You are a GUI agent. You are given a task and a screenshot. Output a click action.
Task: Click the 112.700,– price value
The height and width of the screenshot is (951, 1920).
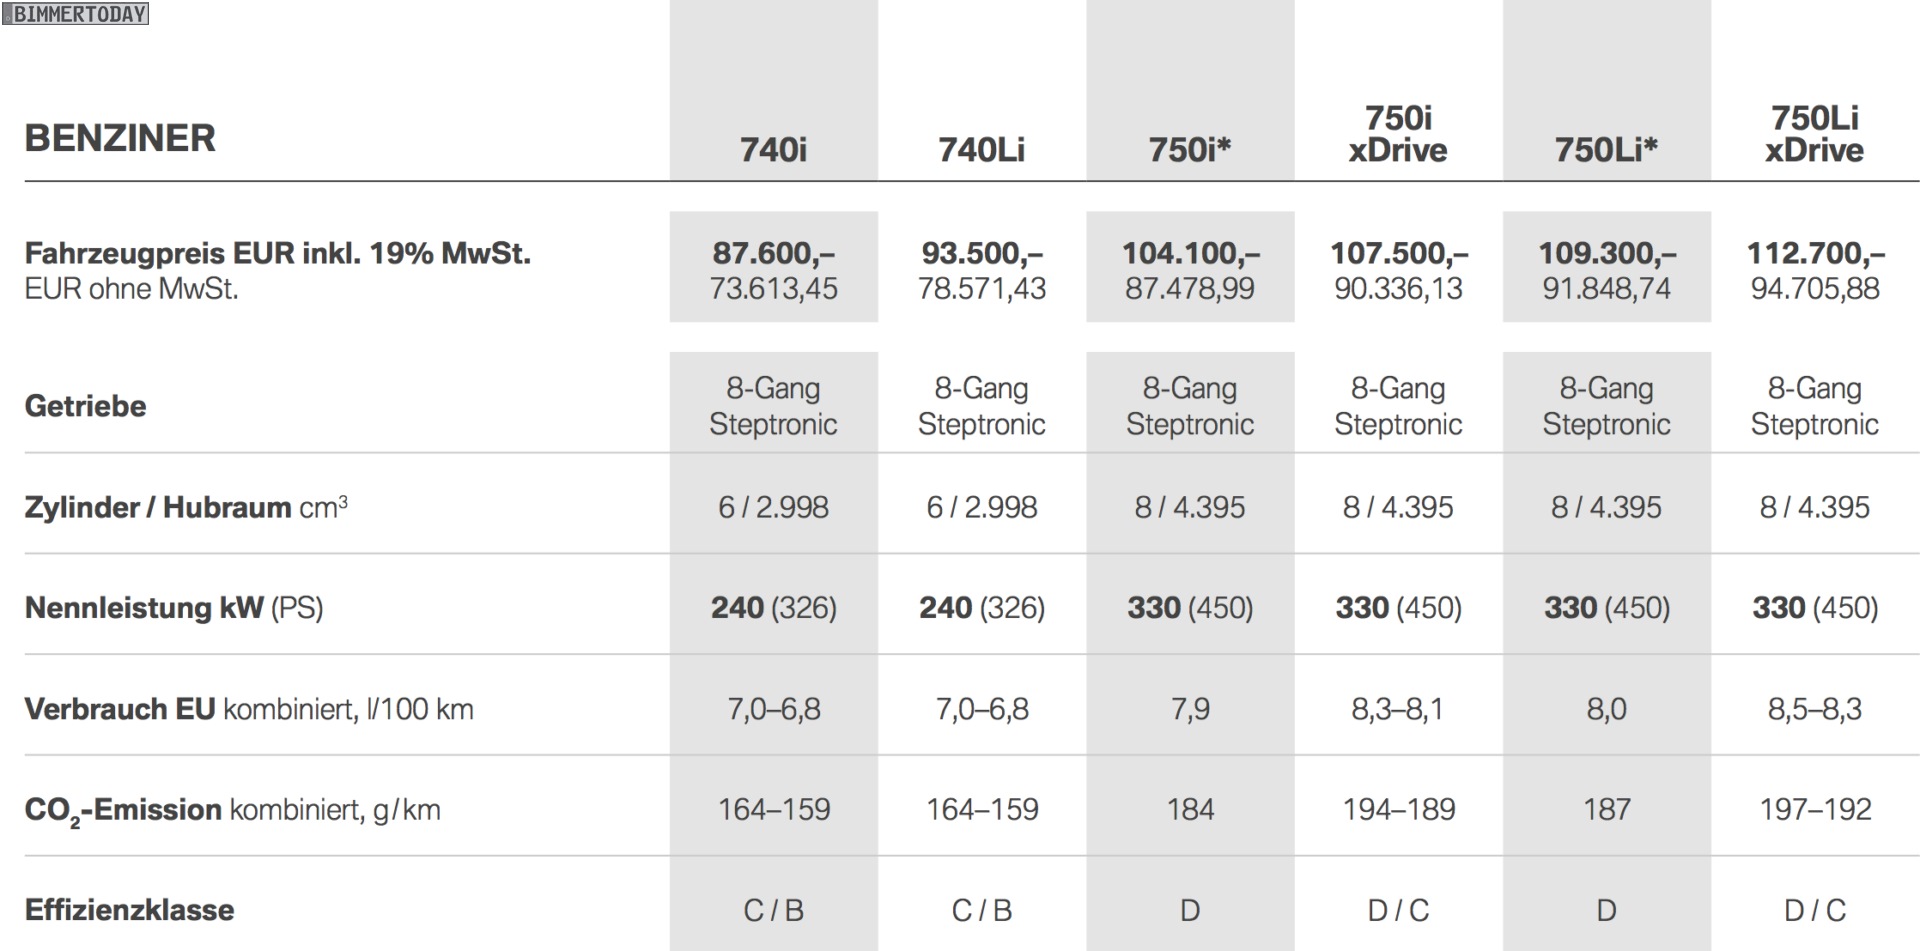[1814, 254]
